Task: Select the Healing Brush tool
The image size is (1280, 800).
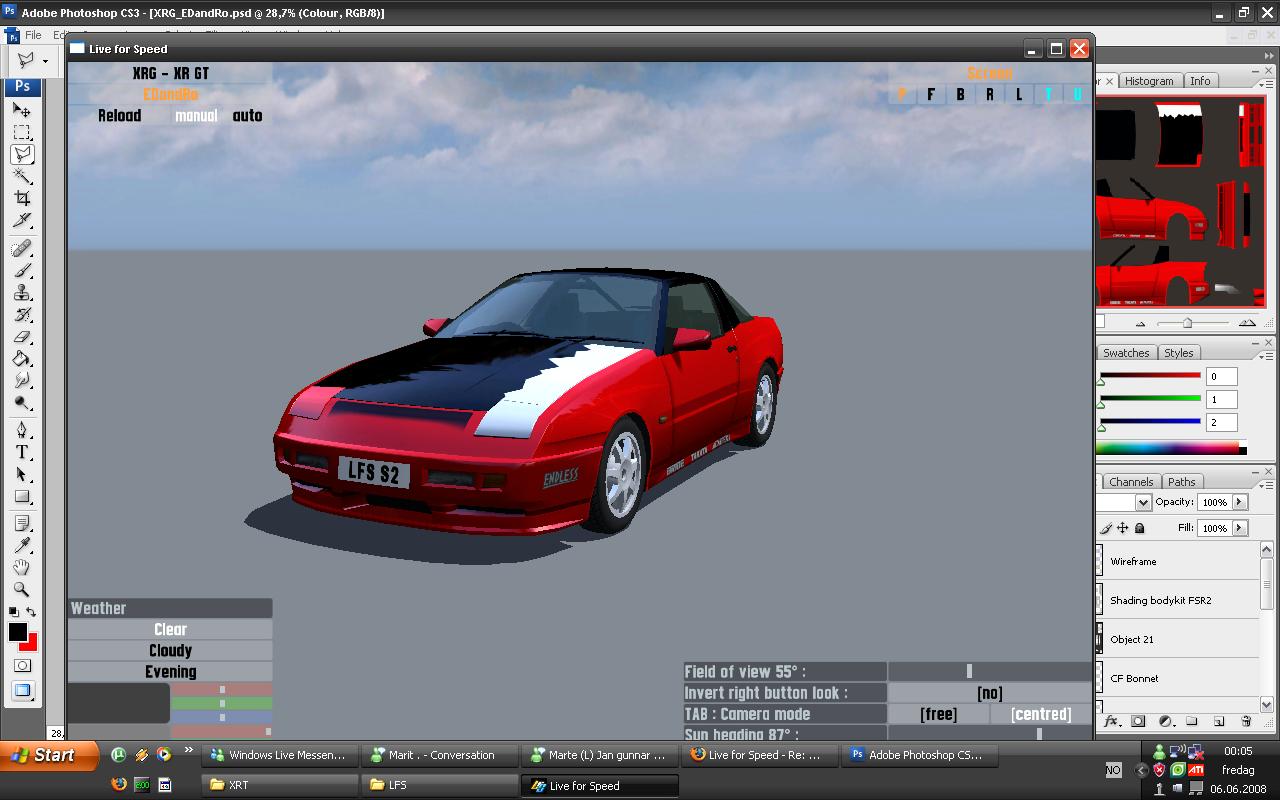Action: click(x=22, y=248)
